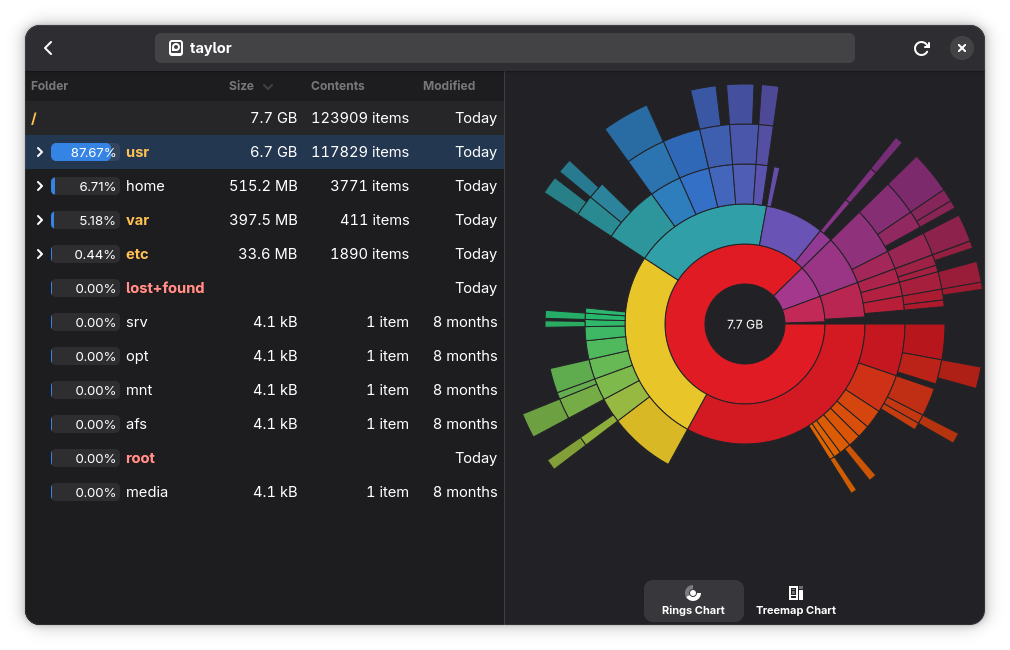Click the 397.5 MB size value

click(x=263, y=220)
